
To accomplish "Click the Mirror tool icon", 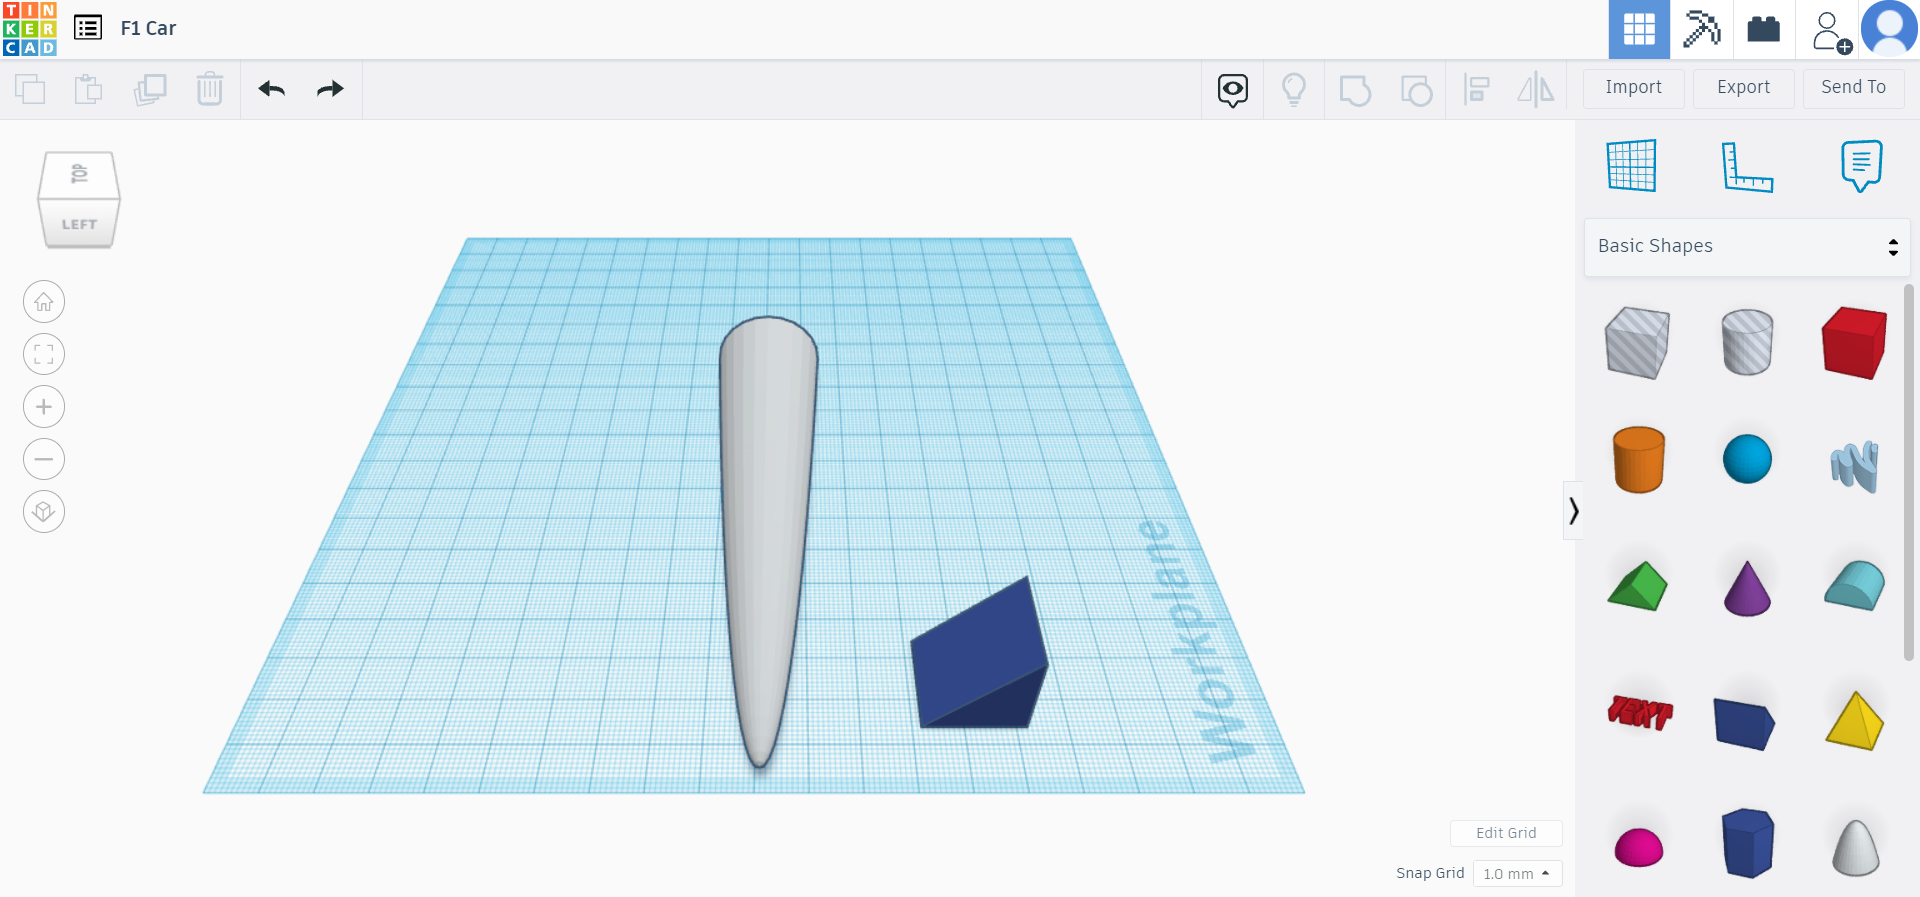I will (1536, 90).
